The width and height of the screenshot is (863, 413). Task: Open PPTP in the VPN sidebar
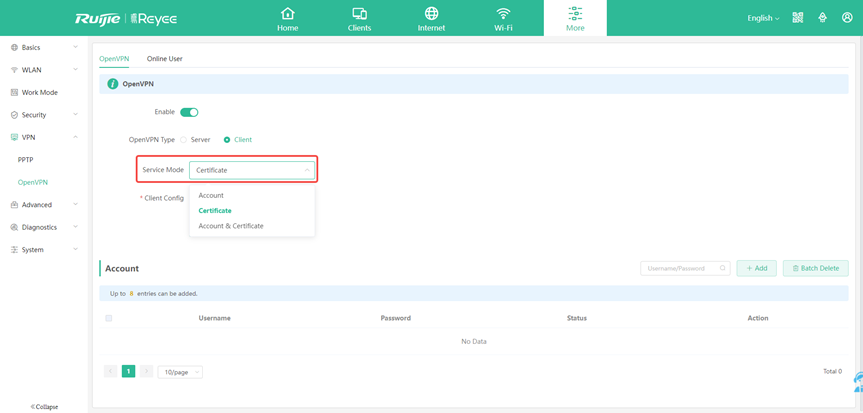26,160
